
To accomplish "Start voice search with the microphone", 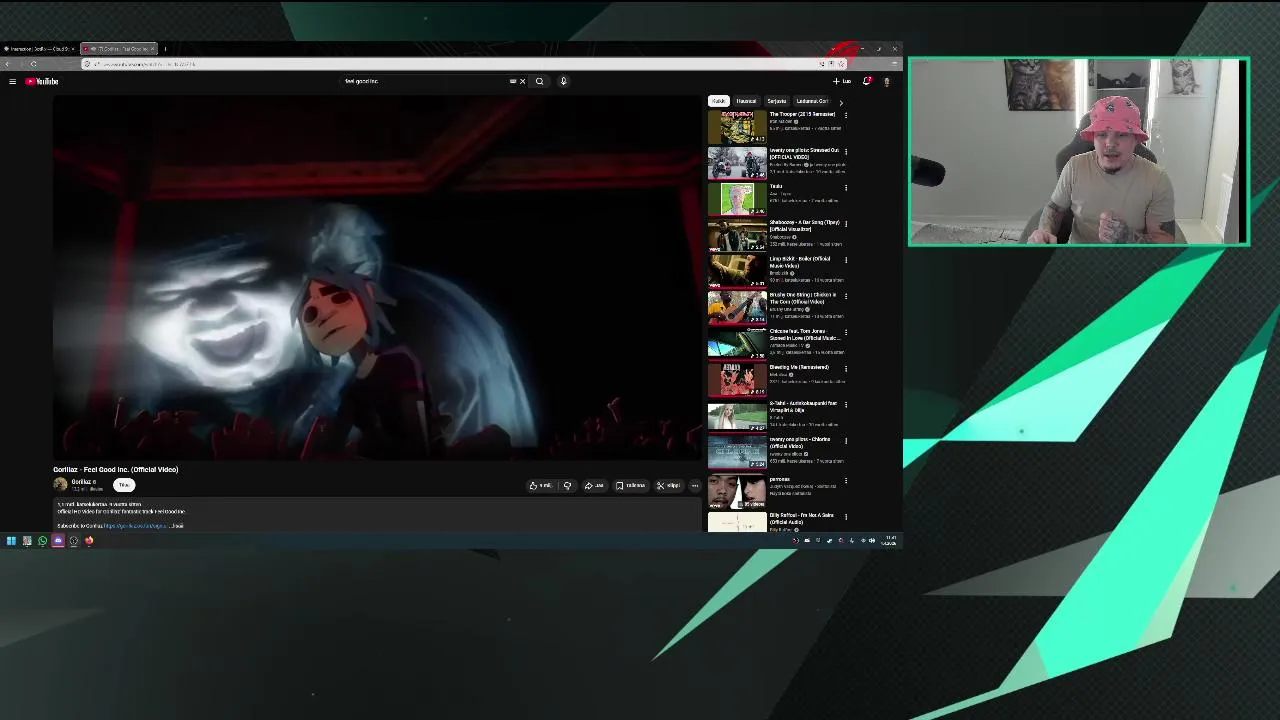I will coord(563,81).
